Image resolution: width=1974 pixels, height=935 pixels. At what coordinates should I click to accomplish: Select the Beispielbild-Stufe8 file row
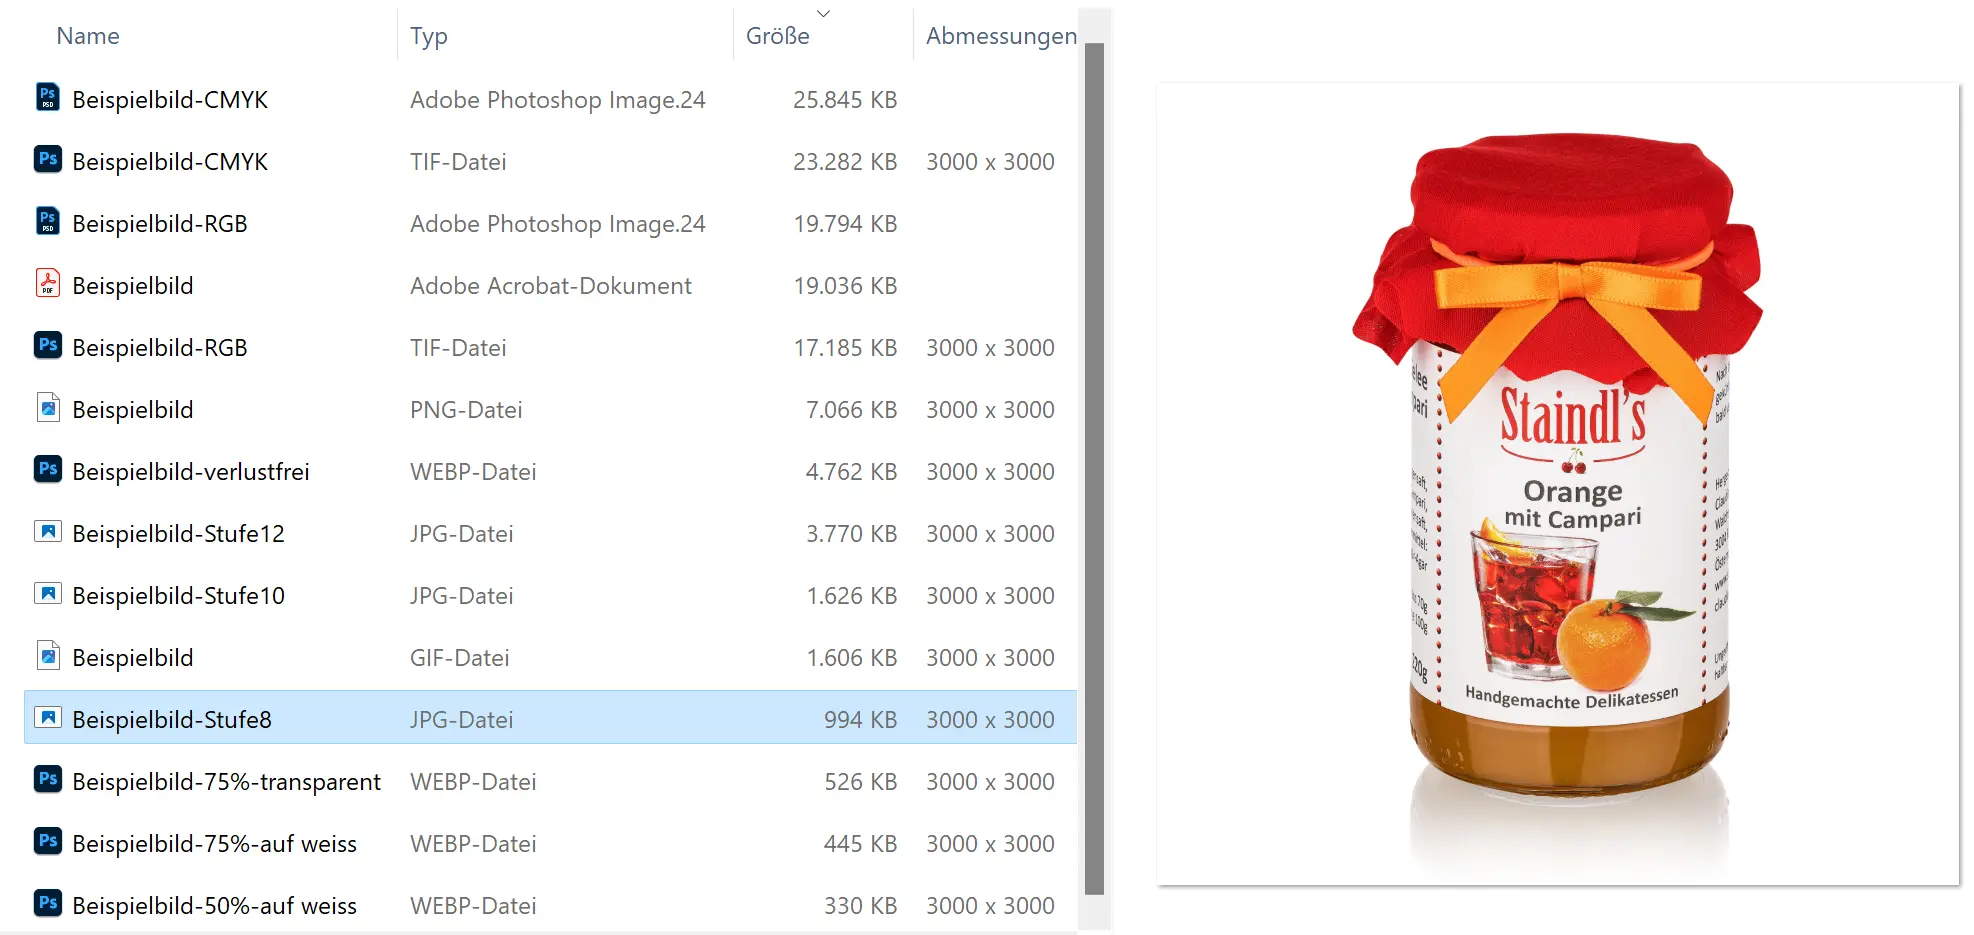(550, 719)
